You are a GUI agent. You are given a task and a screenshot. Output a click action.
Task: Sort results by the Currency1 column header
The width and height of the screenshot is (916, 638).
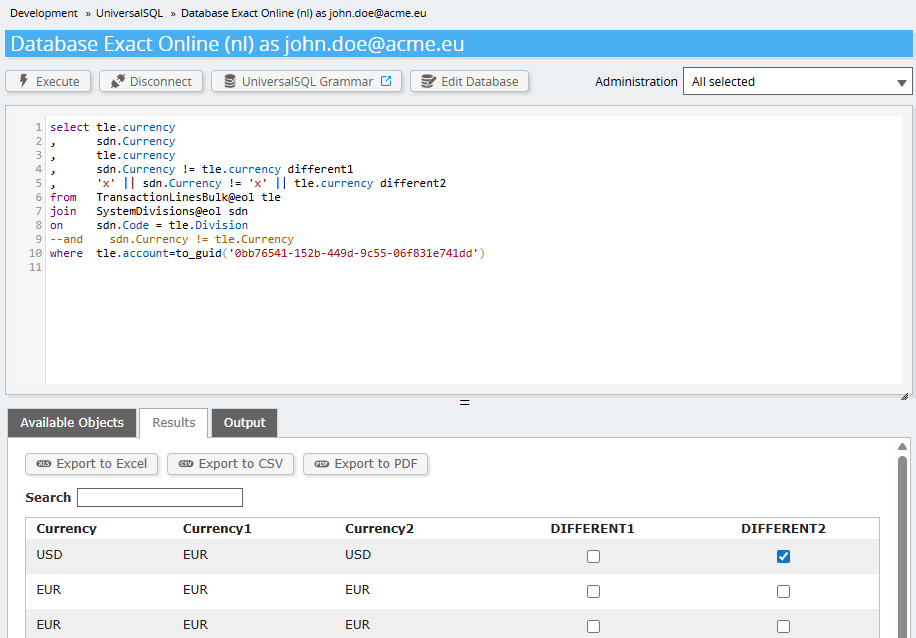pos(216,528)
